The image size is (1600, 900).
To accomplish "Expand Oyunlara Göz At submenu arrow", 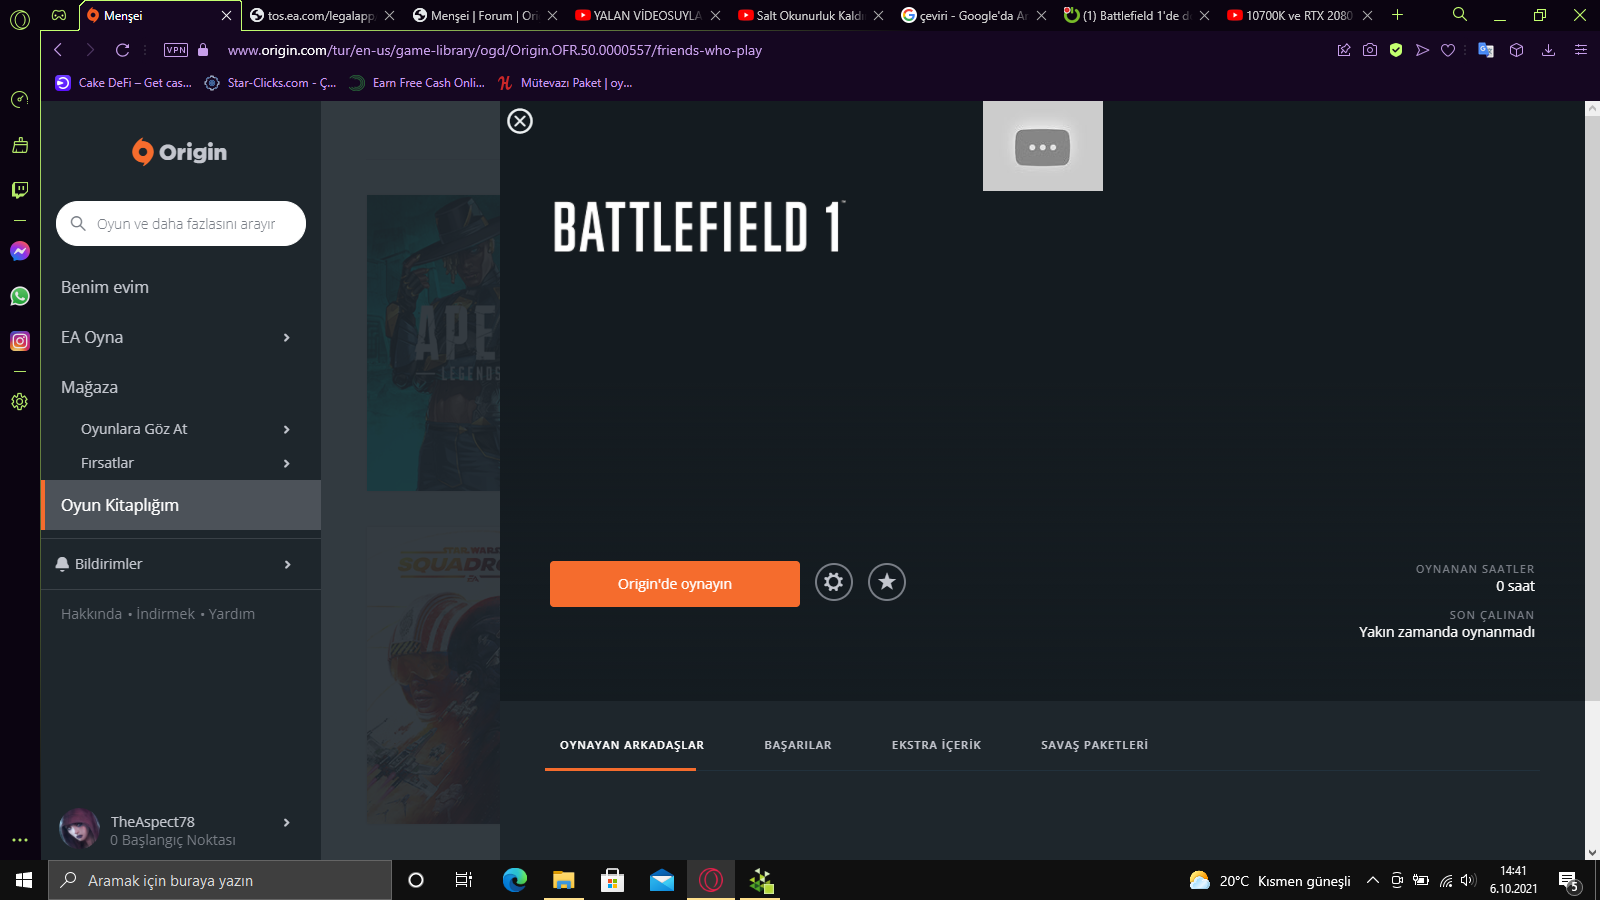I will (x=287, y=429).
